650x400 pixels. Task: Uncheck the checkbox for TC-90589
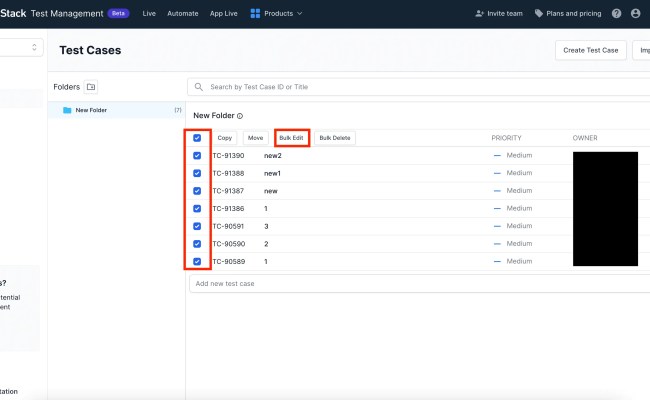coord(197,262)
